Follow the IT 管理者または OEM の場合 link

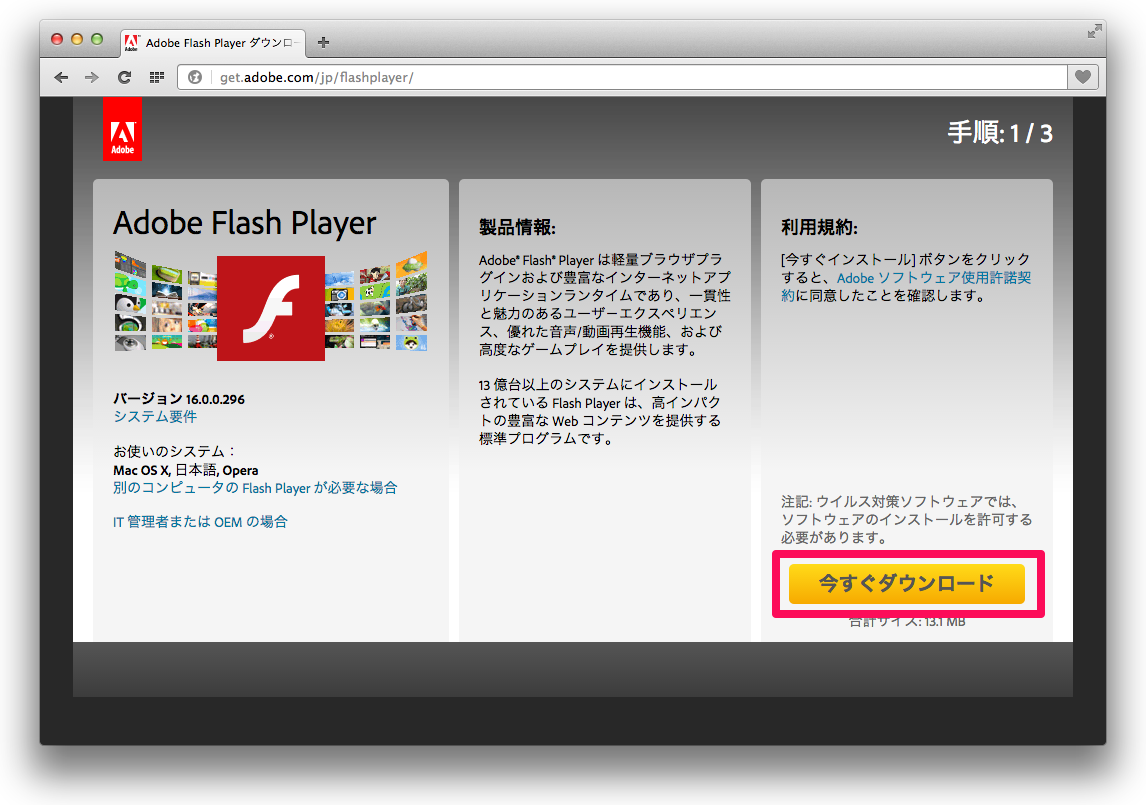tap(200, 521)
